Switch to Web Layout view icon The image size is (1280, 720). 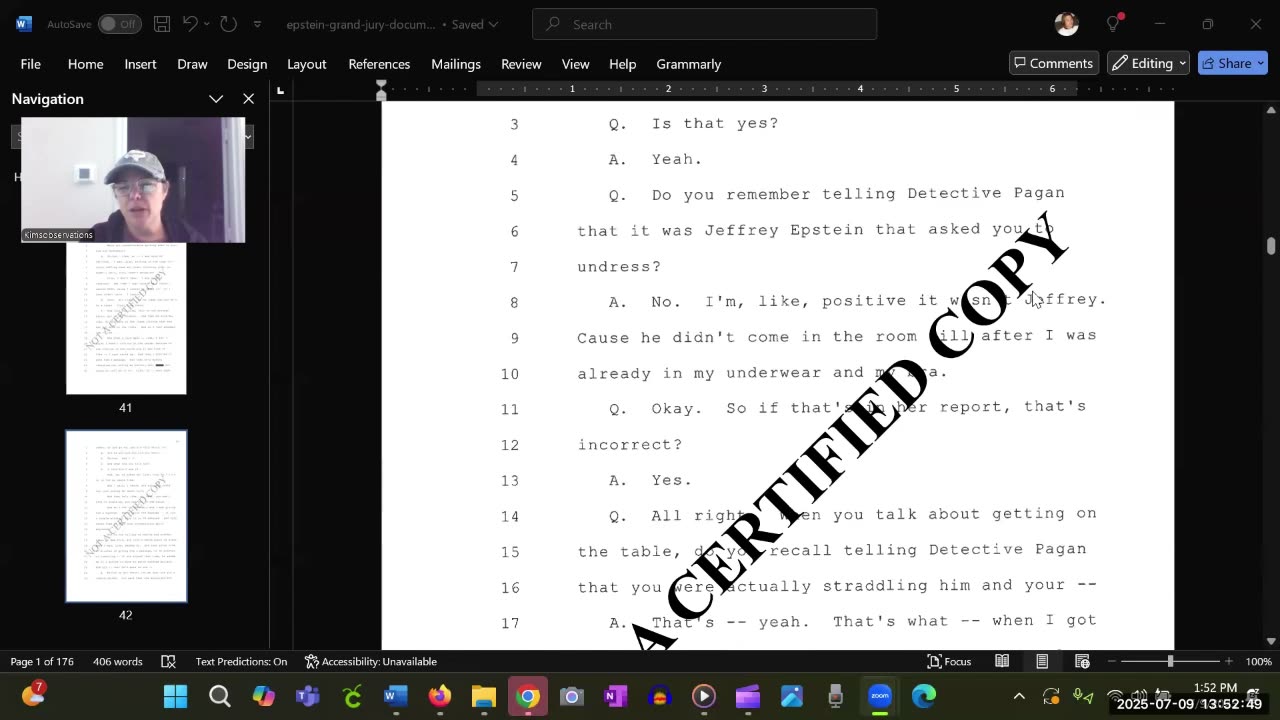(x=1082, y=661)
